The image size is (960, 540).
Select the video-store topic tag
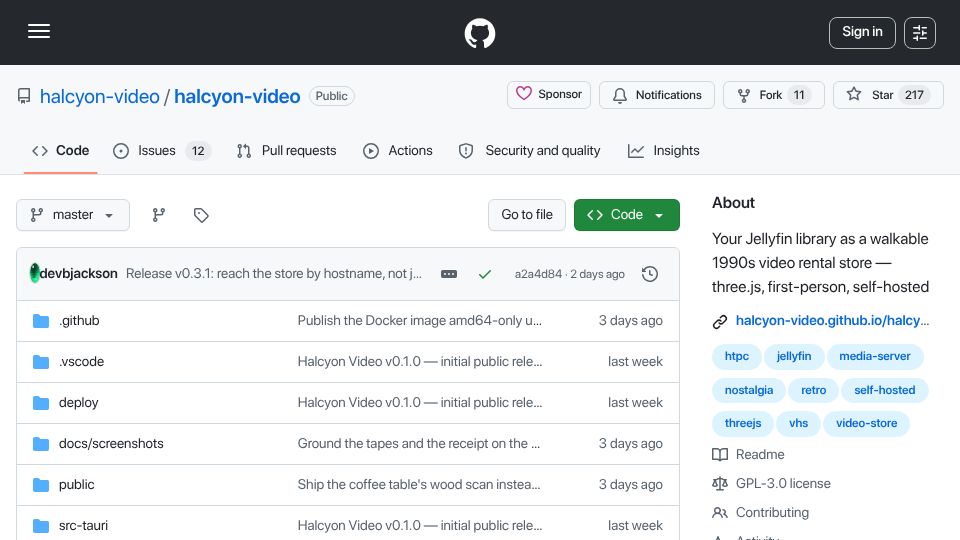click(866, 424)
